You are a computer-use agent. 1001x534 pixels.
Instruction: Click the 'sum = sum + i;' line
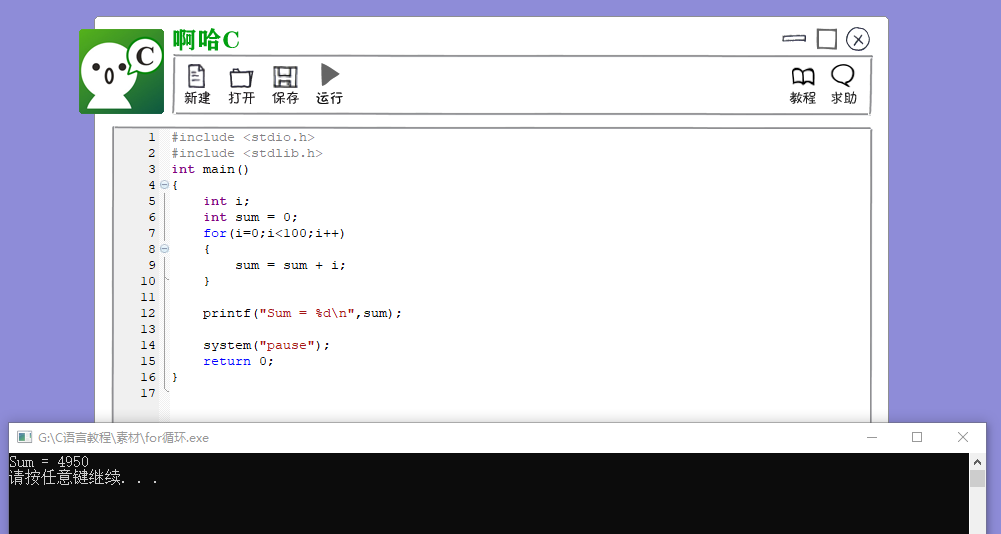[290, 265]
